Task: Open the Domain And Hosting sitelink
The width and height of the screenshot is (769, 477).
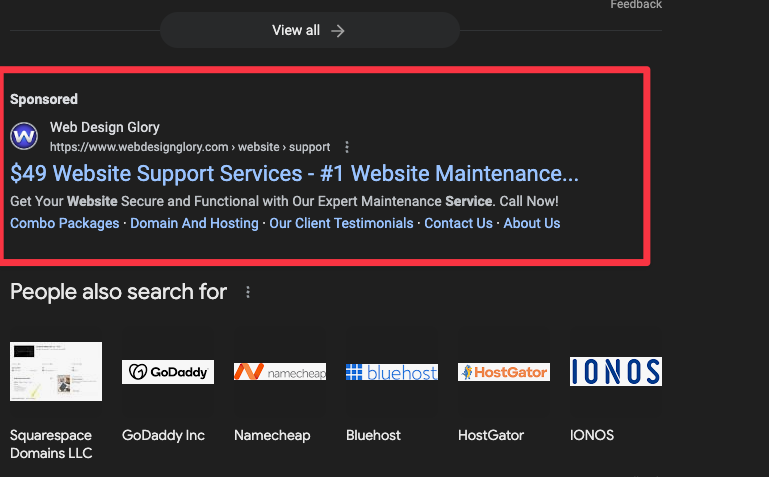Action: point(194,223)
